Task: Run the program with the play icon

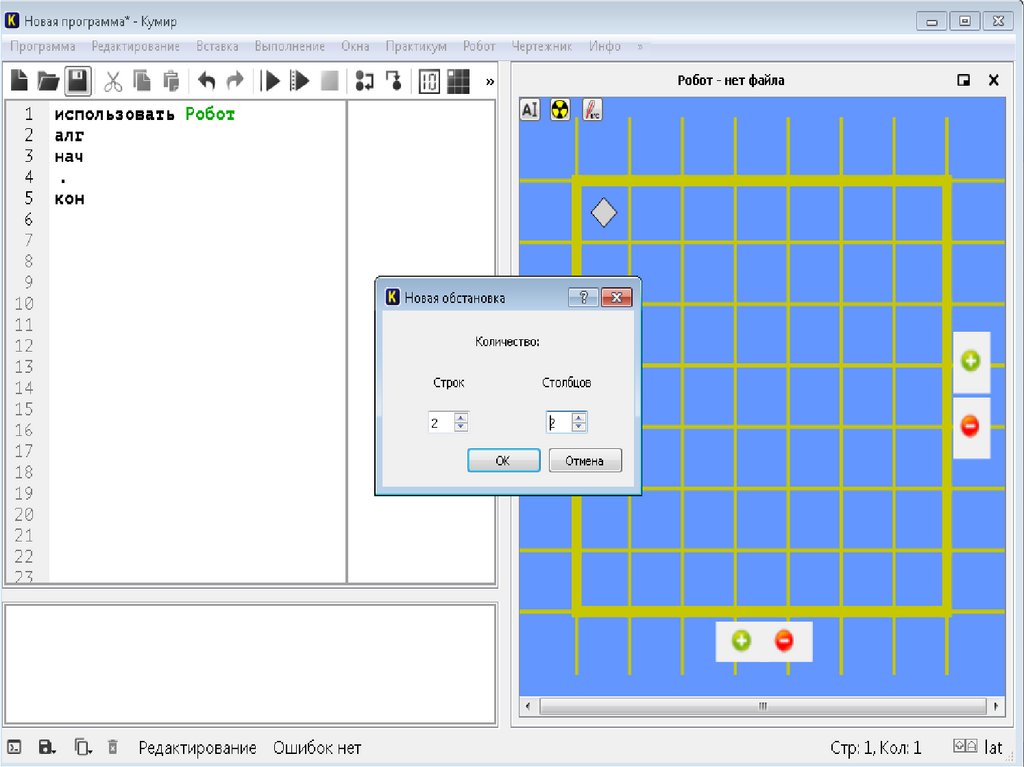Action: pos(269,81)
